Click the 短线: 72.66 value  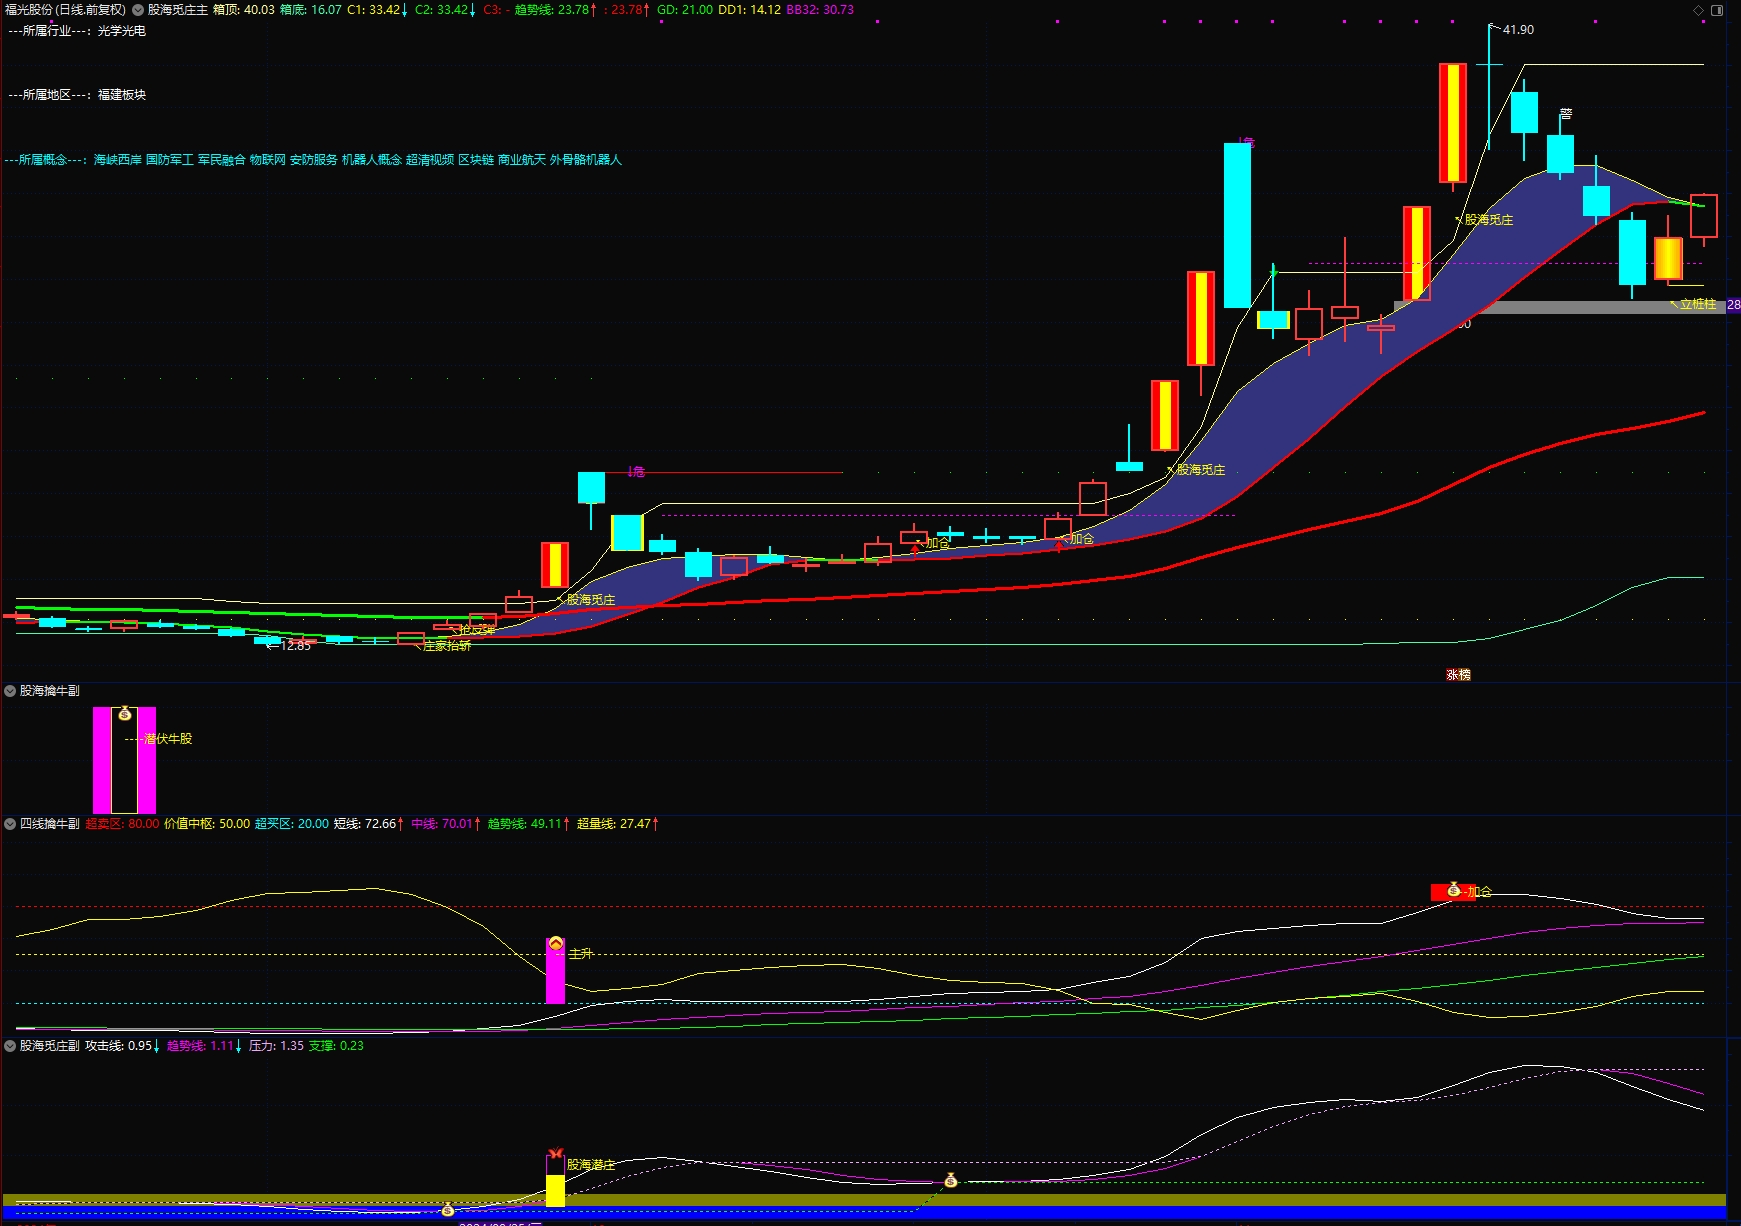[369, 824]
